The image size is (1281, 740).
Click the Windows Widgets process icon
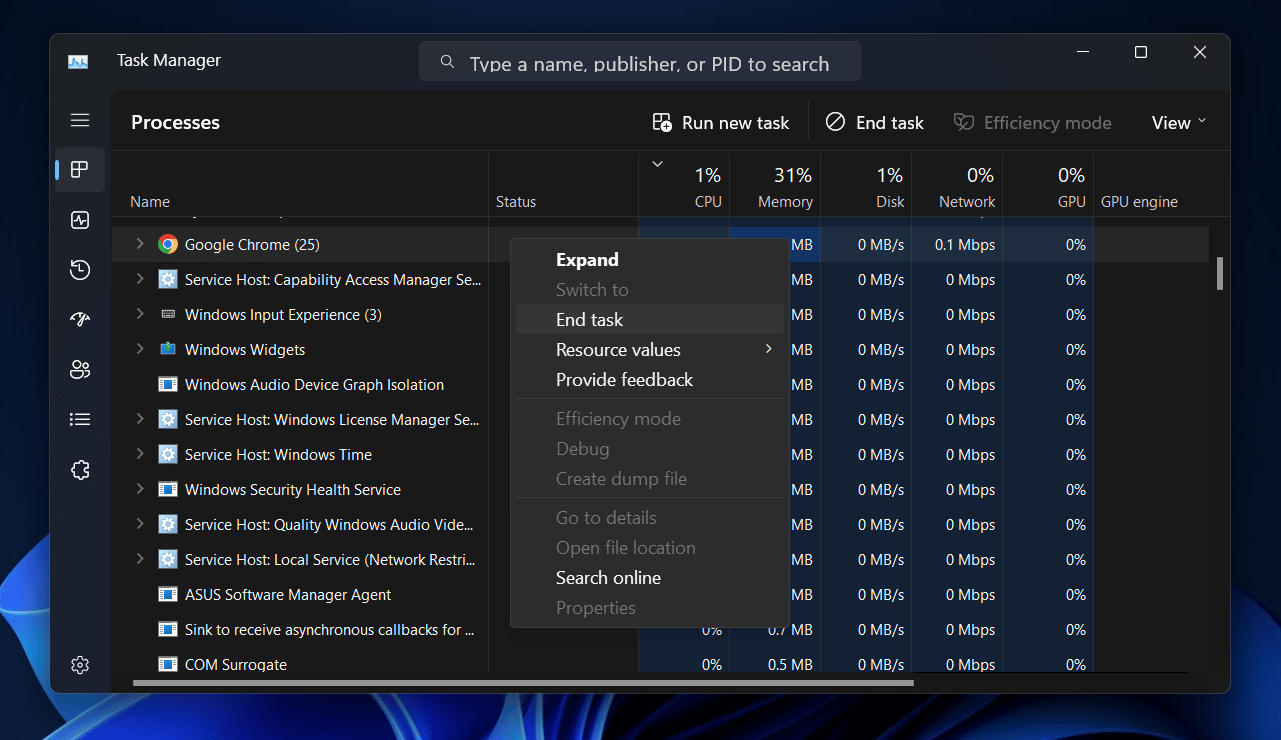168,350
